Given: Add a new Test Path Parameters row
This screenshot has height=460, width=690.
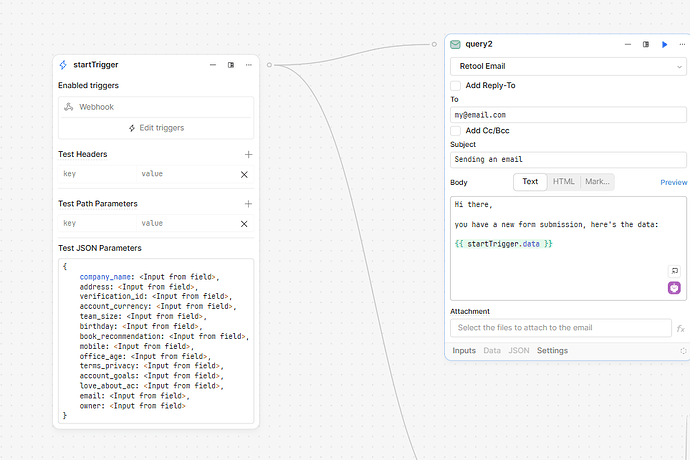Looking at the screenshot, I should 249,203.
